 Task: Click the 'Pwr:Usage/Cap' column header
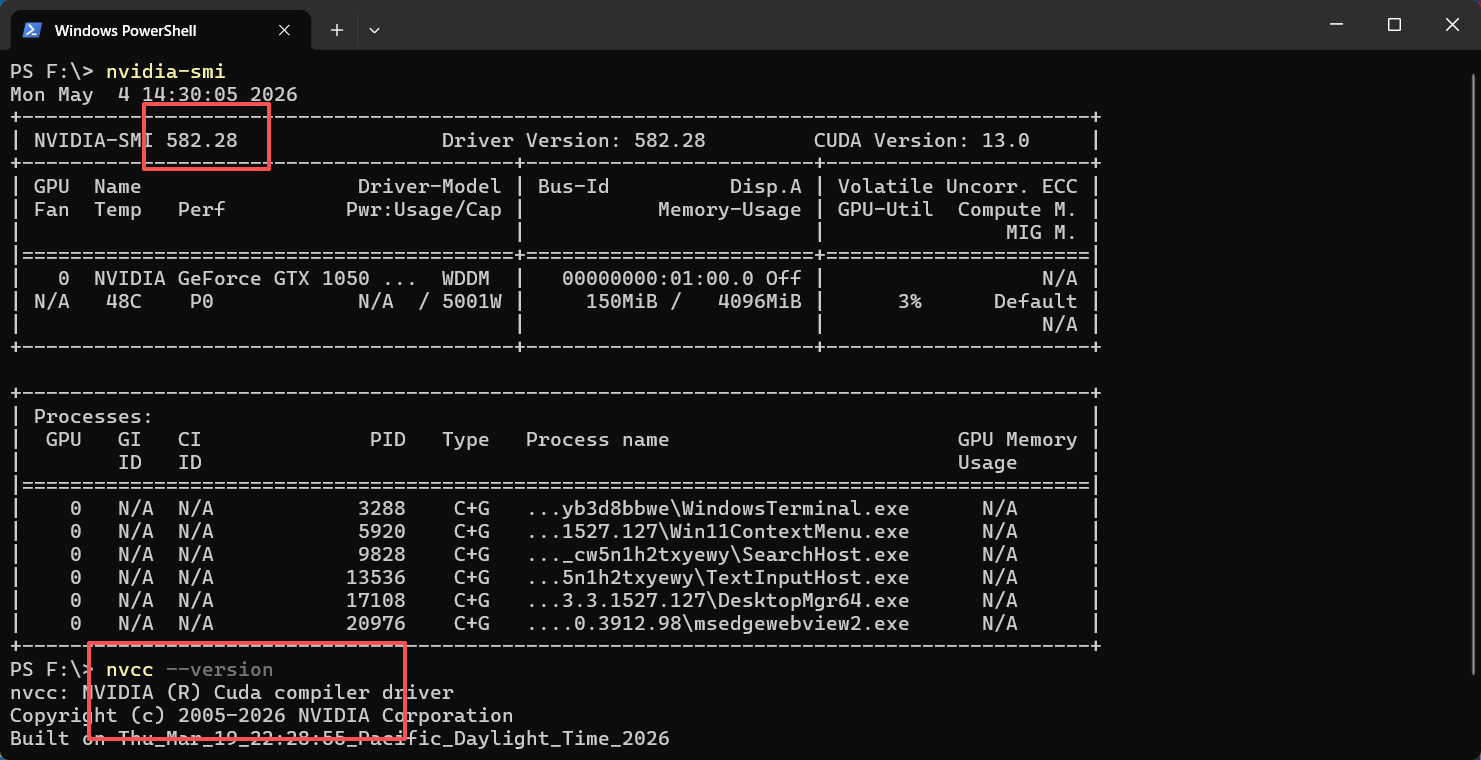pos(424,209)
